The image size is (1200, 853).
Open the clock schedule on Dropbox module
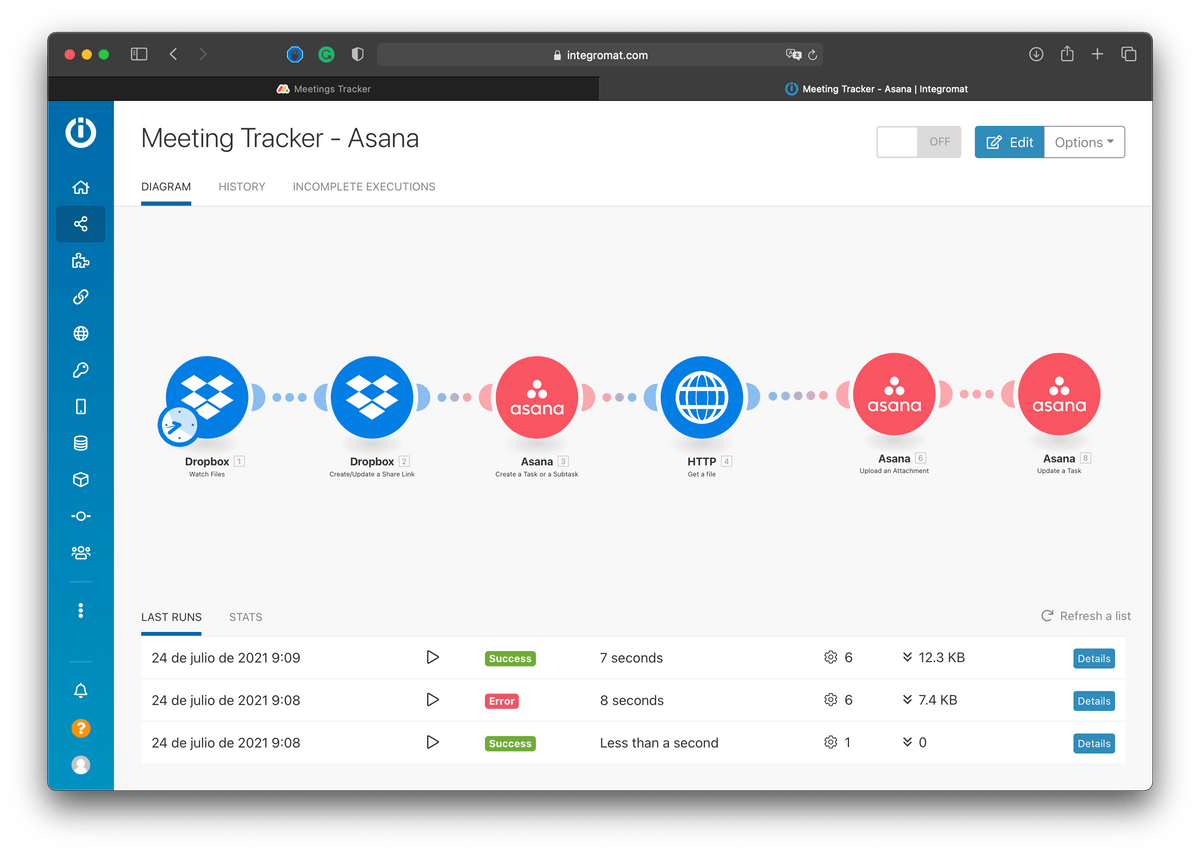coord(178,426)
